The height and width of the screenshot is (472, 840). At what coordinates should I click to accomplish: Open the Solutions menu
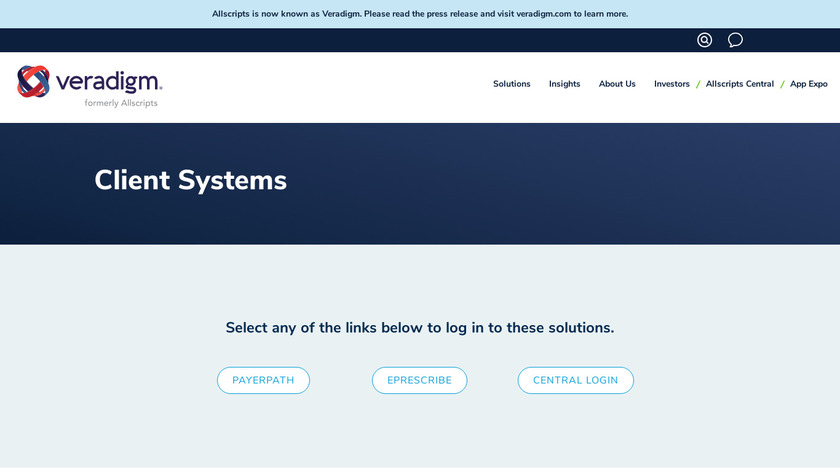click(511, 84)
